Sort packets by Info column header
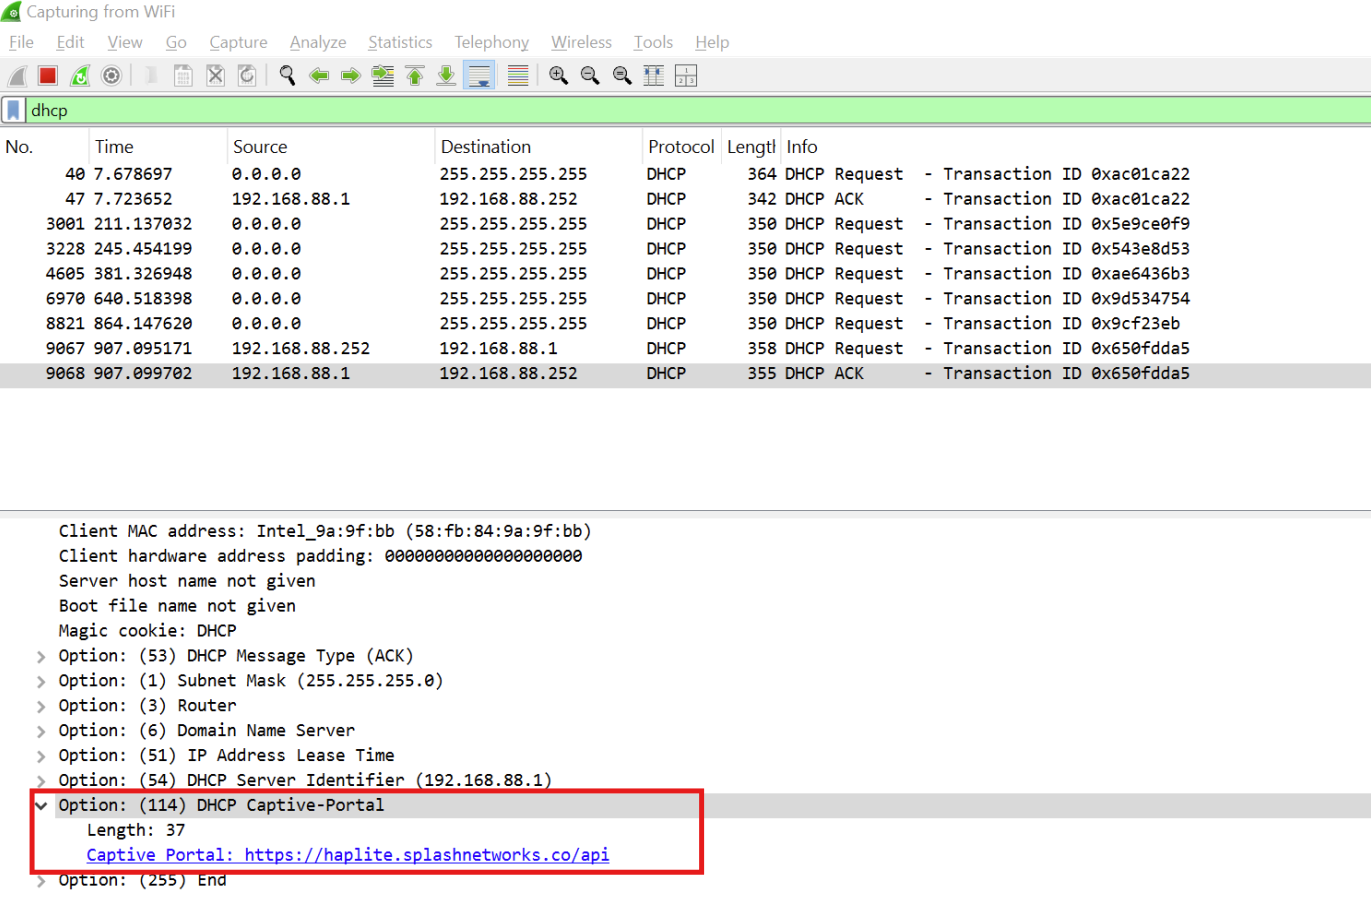Image resolution: width=1371 pixels, height=900 pixels. coord(1075,147)
